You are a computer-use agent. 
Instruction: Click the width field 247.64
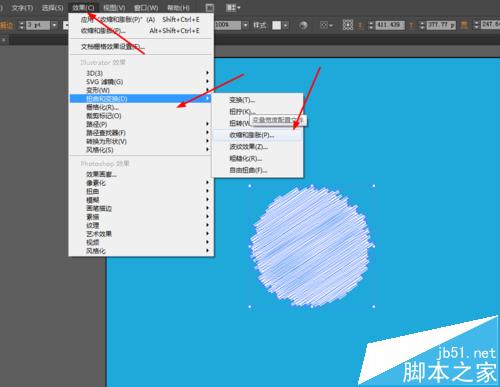point(490,25)
